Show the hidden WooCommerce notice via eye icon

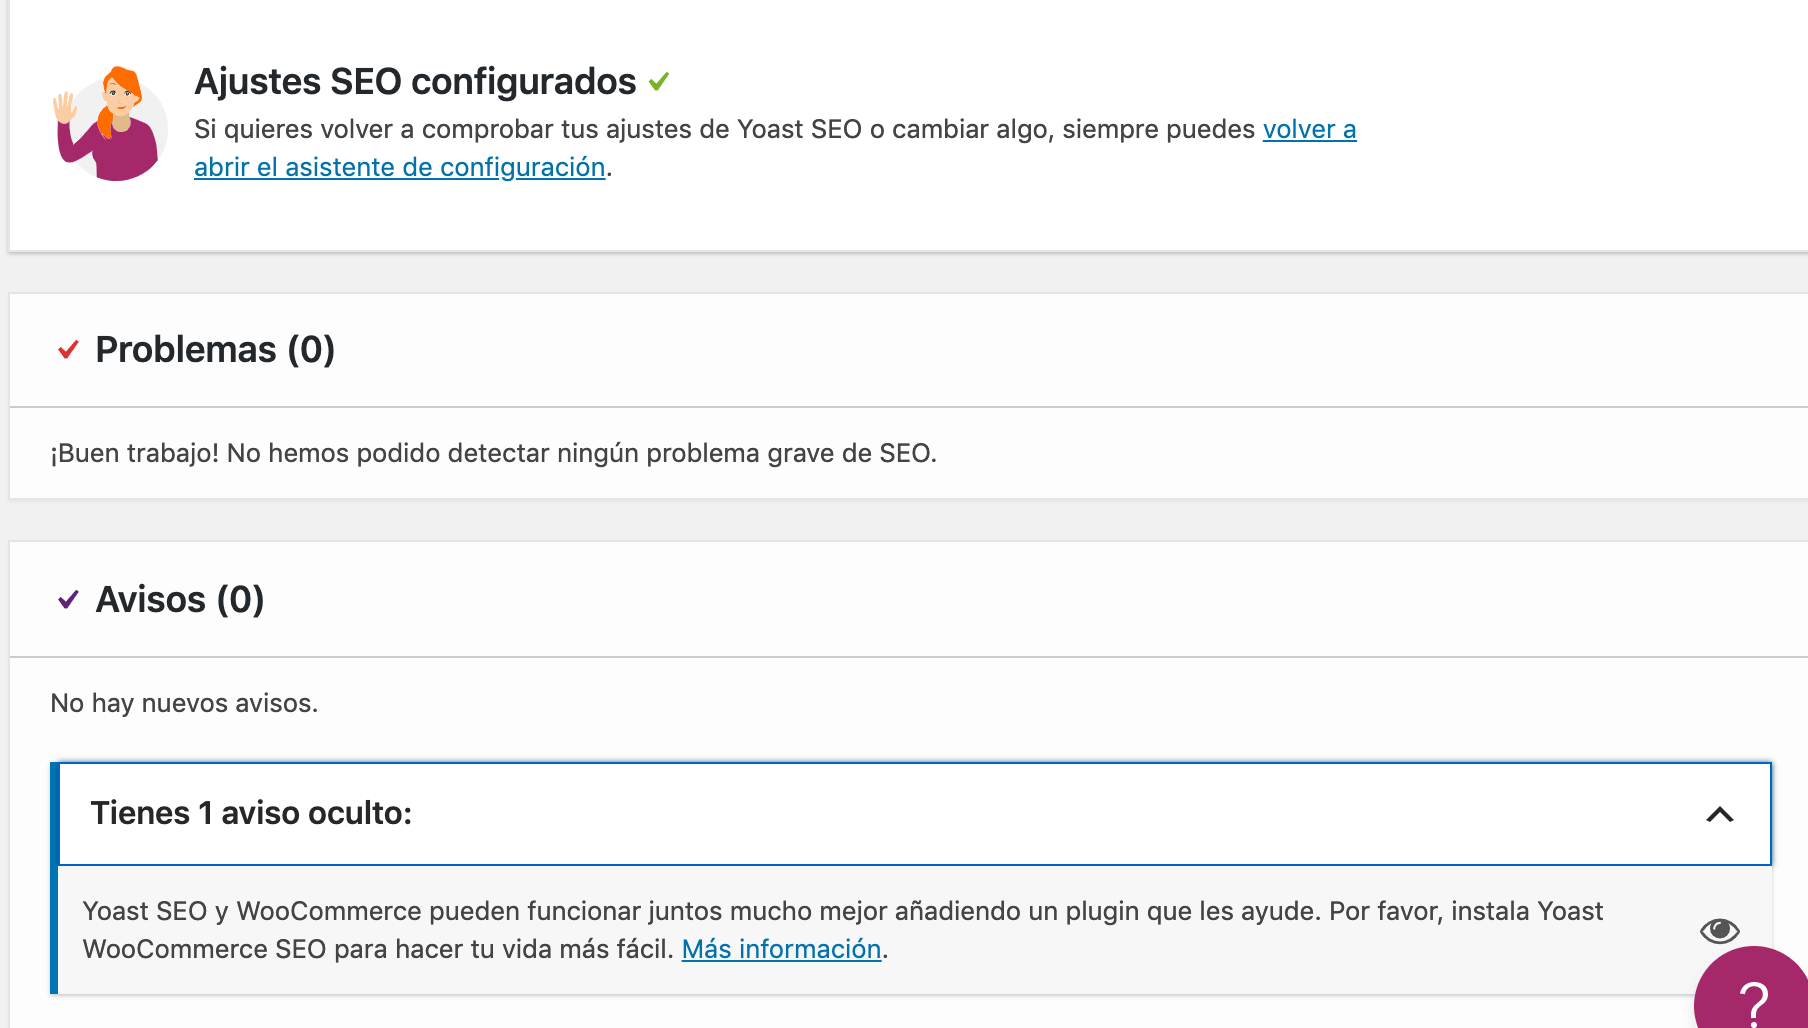[1719, 930]
